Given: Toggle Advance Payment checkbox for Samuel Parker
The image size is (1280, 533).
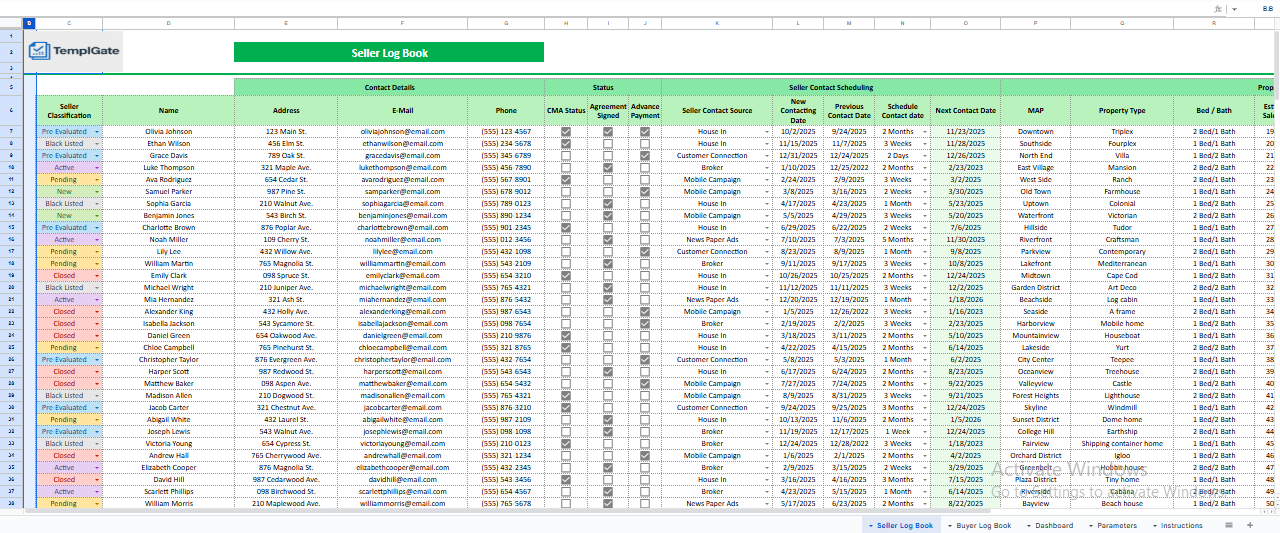Looking at the screenshot, I should coord(645,191).
